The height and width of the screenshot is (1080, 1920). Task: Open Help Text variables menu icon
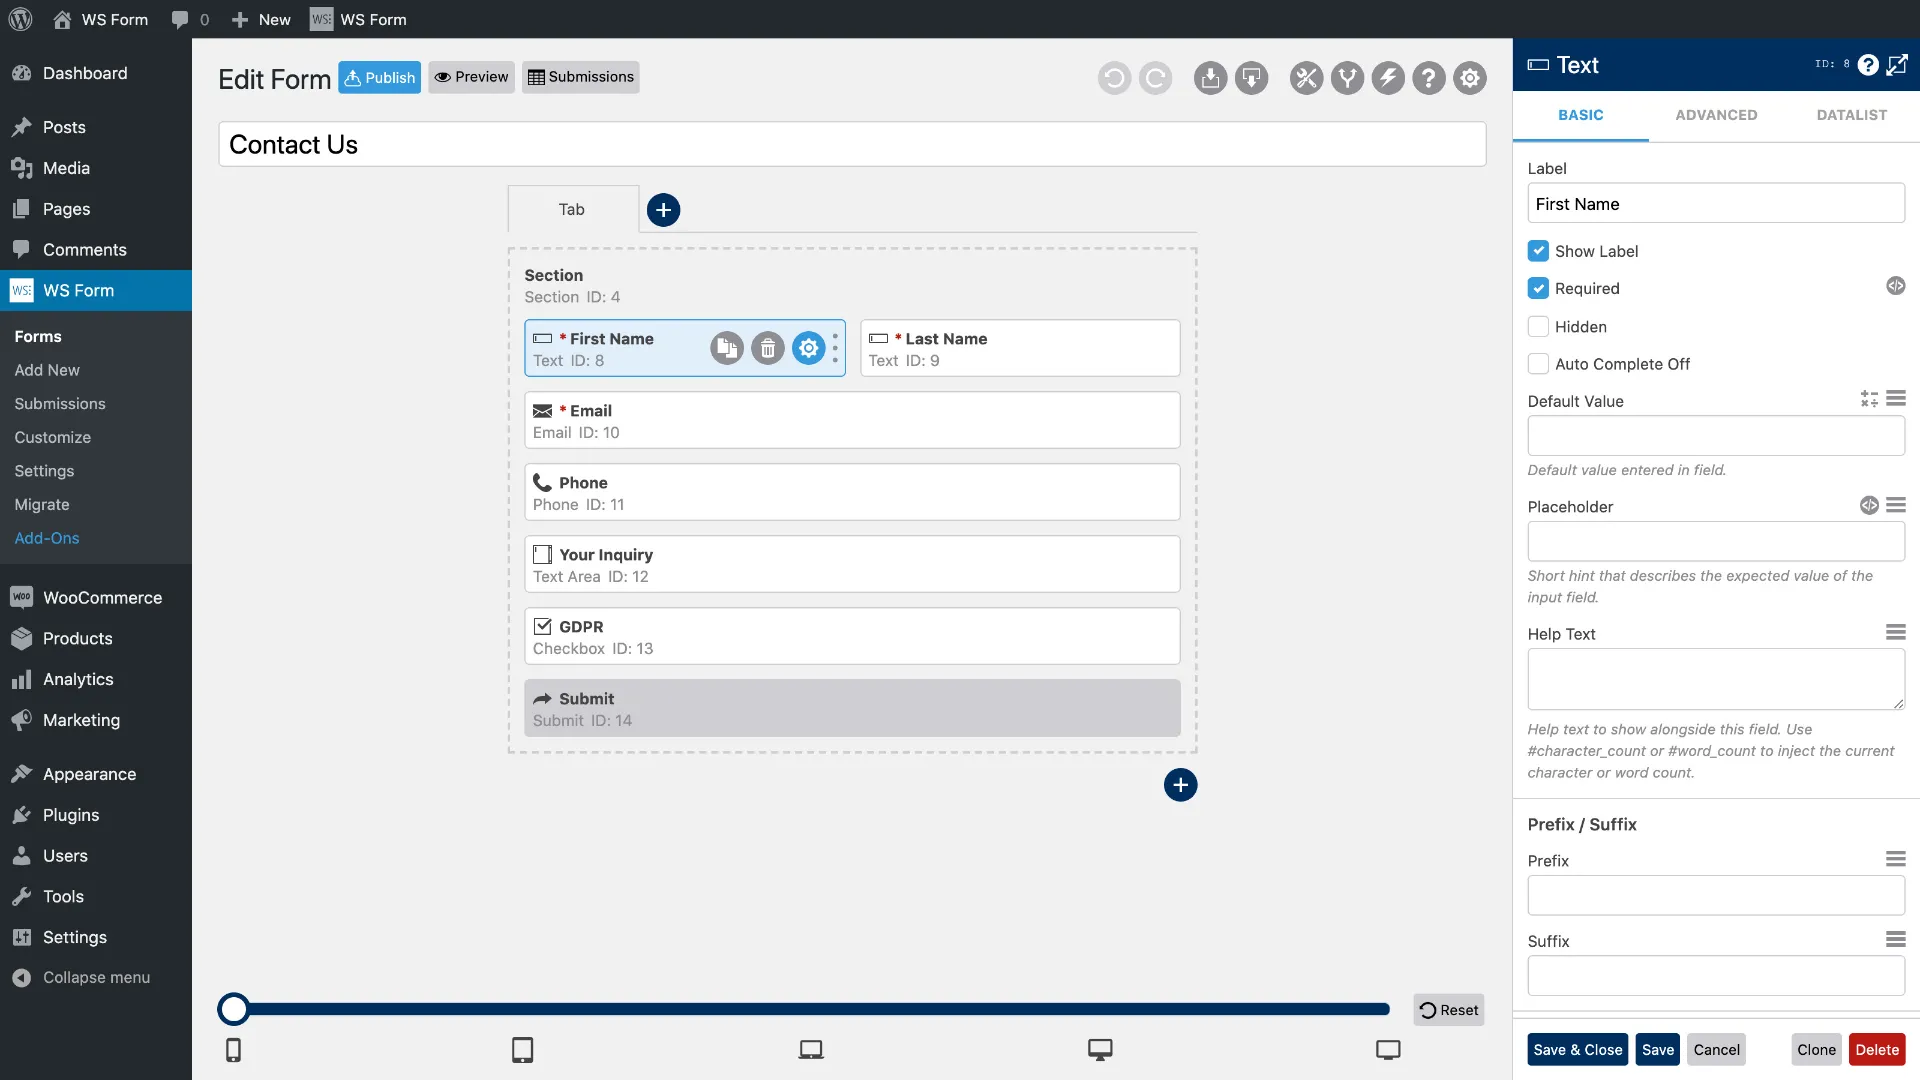coord(1896,632)
